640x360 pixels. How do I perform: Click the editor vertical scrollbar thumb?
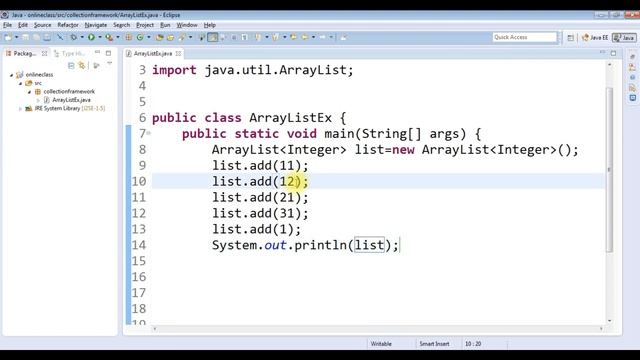[x=610, y=169]
